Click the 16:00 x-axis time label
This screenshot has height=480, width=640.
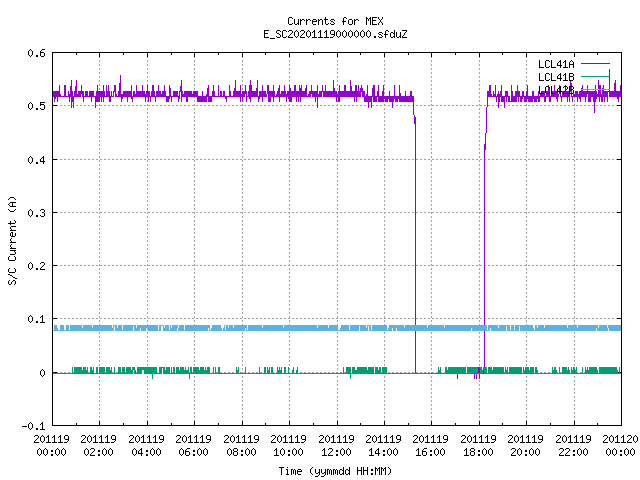(431, 452)
